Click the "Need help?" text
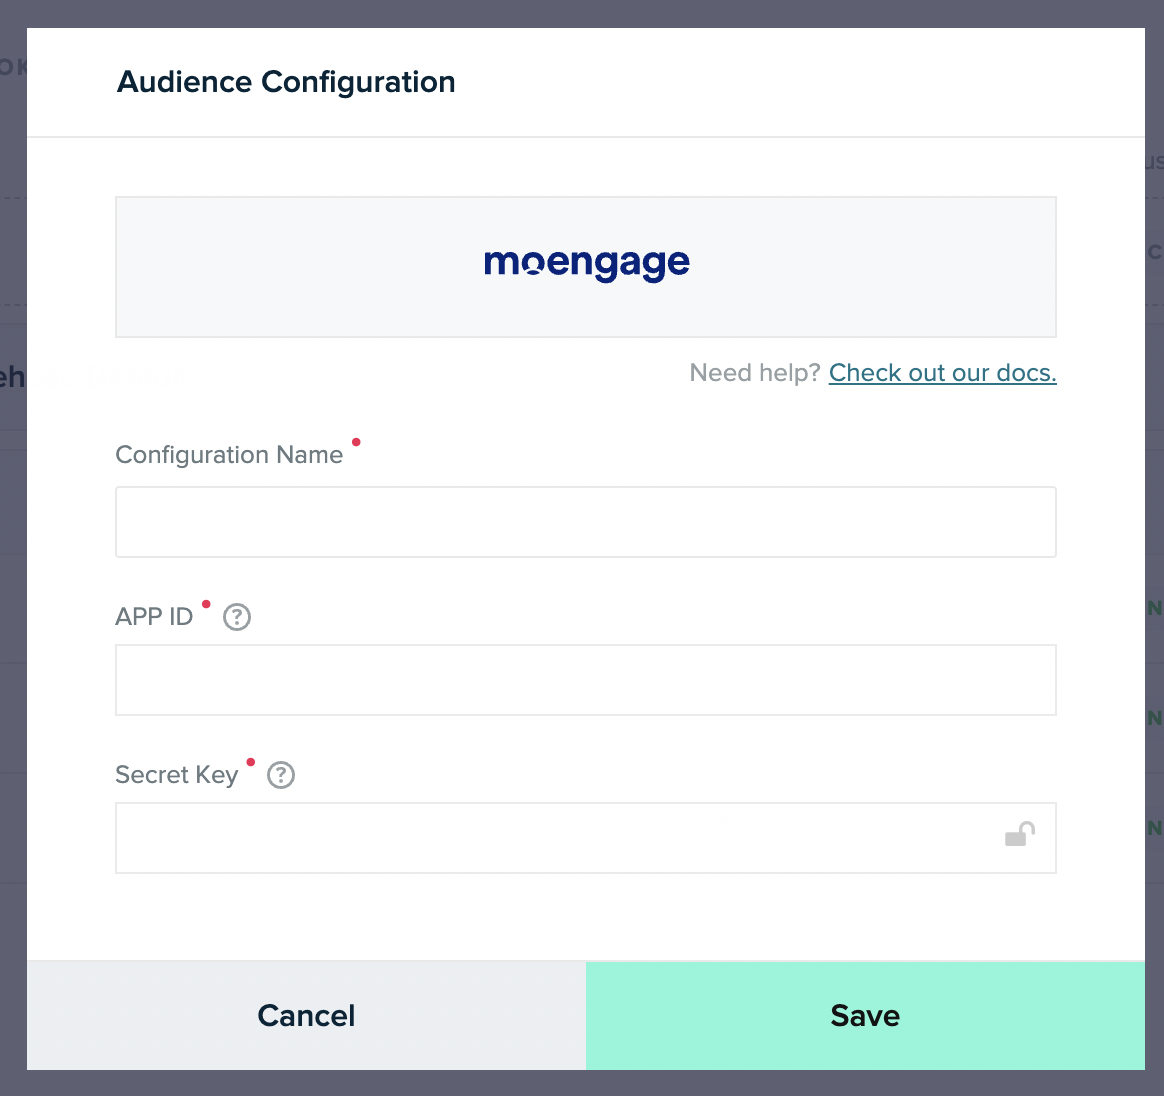 [754, 373]
